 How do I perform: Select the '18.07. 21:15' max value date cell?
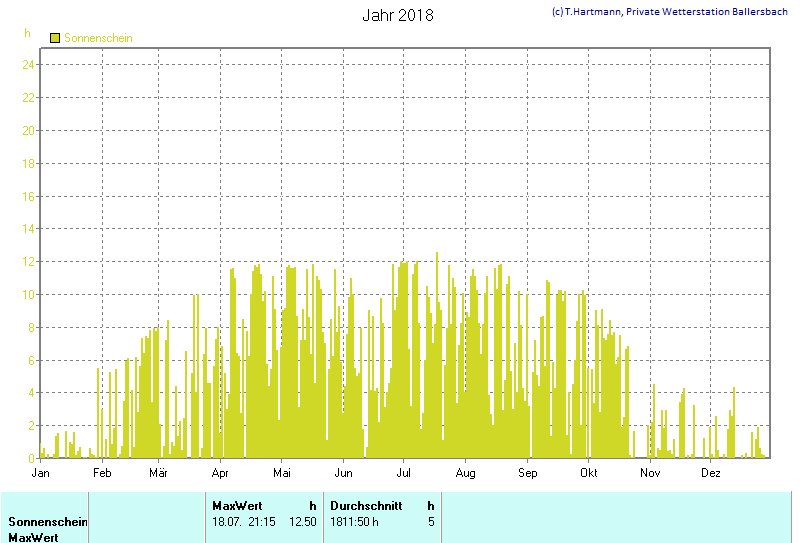244,522
